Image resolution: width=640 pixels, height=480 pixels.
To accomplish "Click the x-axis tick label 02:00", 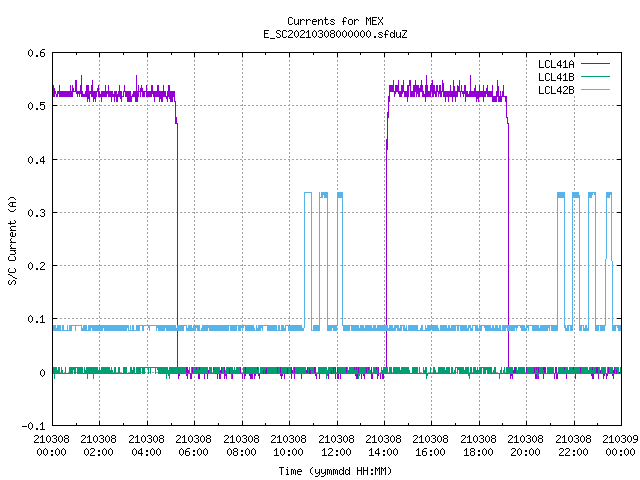I will 98,452.
